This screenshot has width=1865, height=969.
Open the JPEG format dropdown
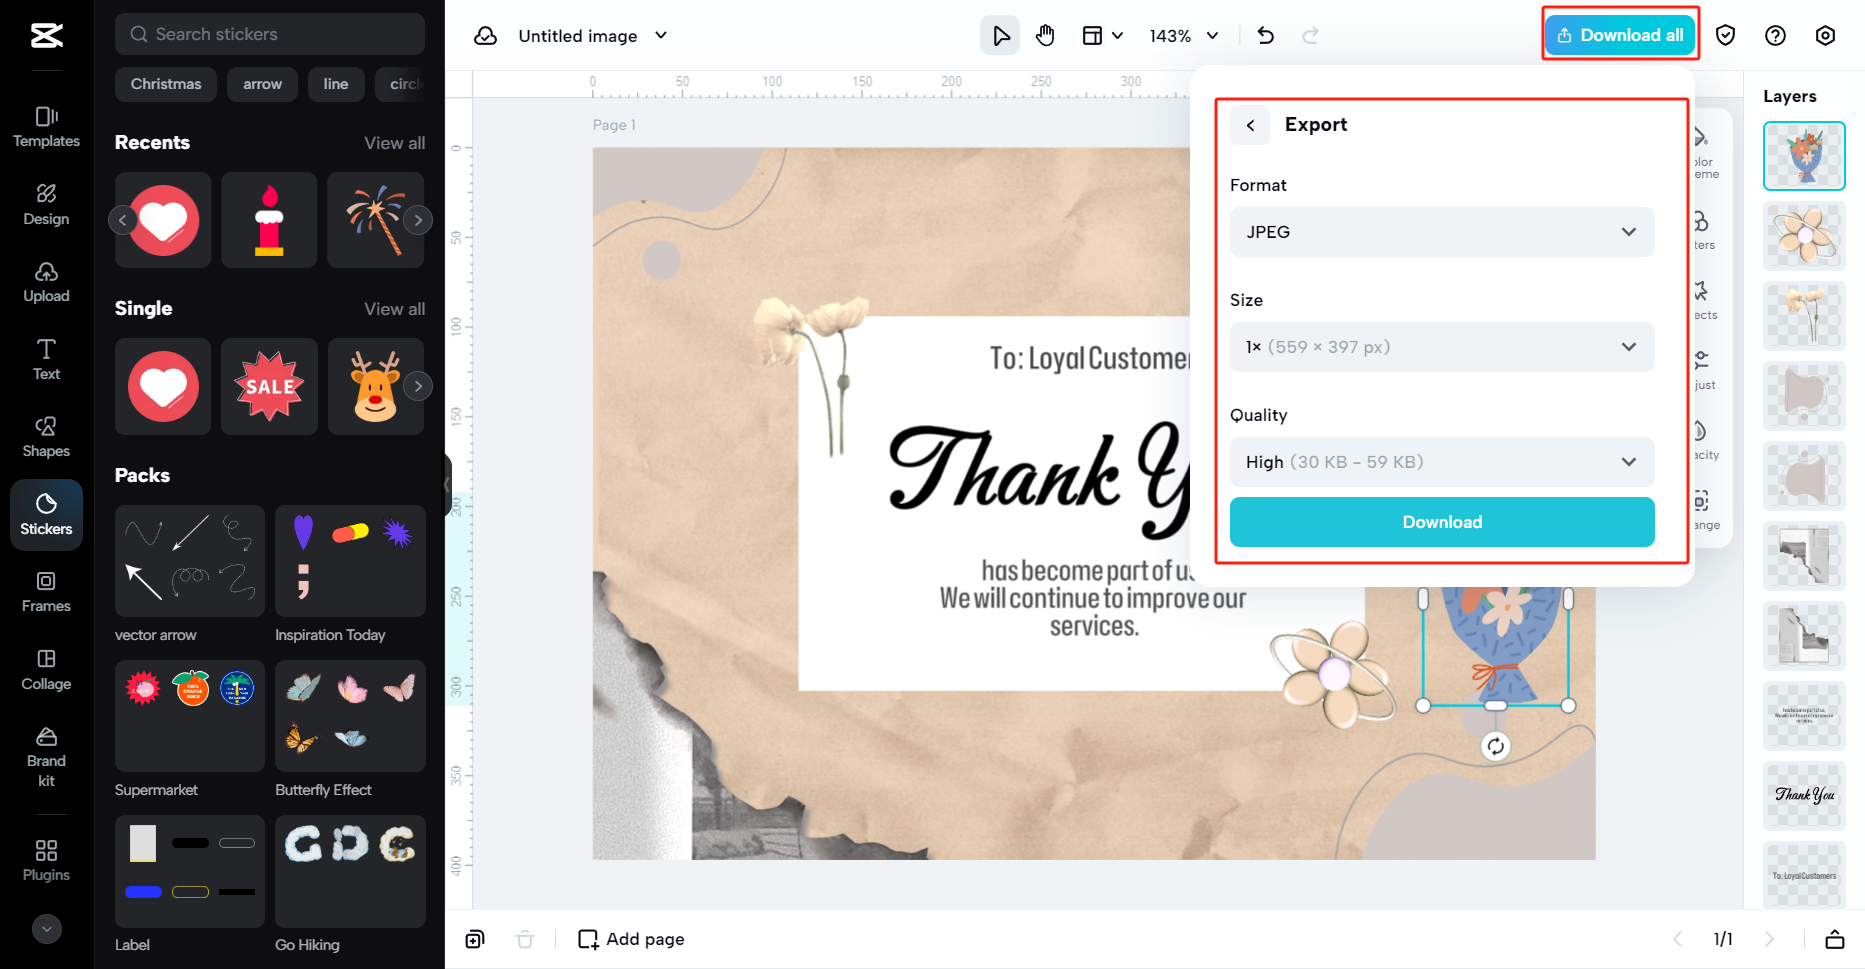pos(1441,232)
